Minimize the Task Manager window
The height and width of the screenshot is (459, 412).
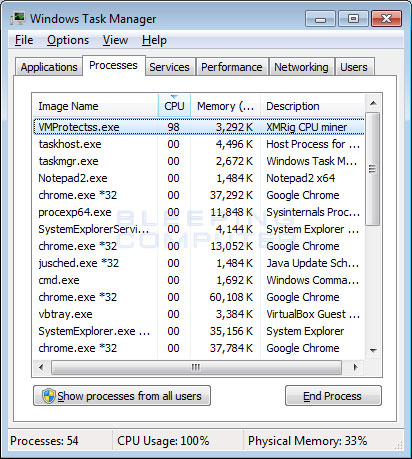pyautogui.click(x=320, y=19)
